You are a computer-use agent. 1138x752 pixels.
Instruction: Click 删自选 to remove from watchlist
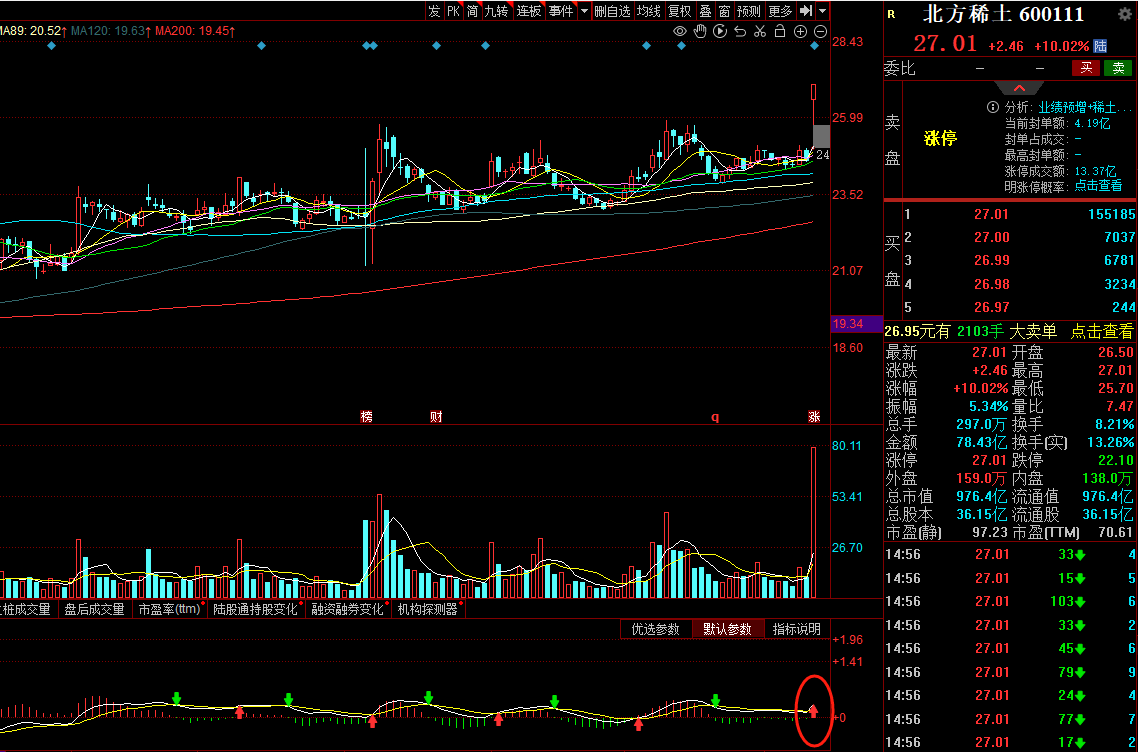[612, 11]
